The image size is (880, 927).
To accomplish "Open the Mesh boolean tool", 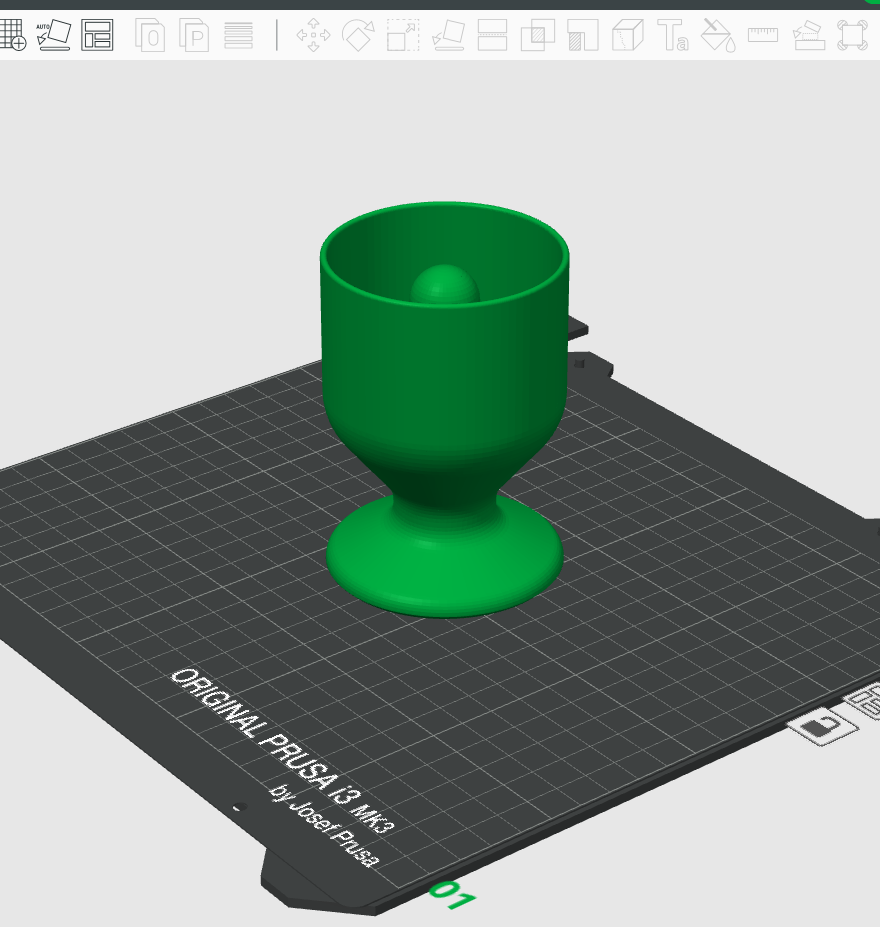I will (x=538, y=35).
